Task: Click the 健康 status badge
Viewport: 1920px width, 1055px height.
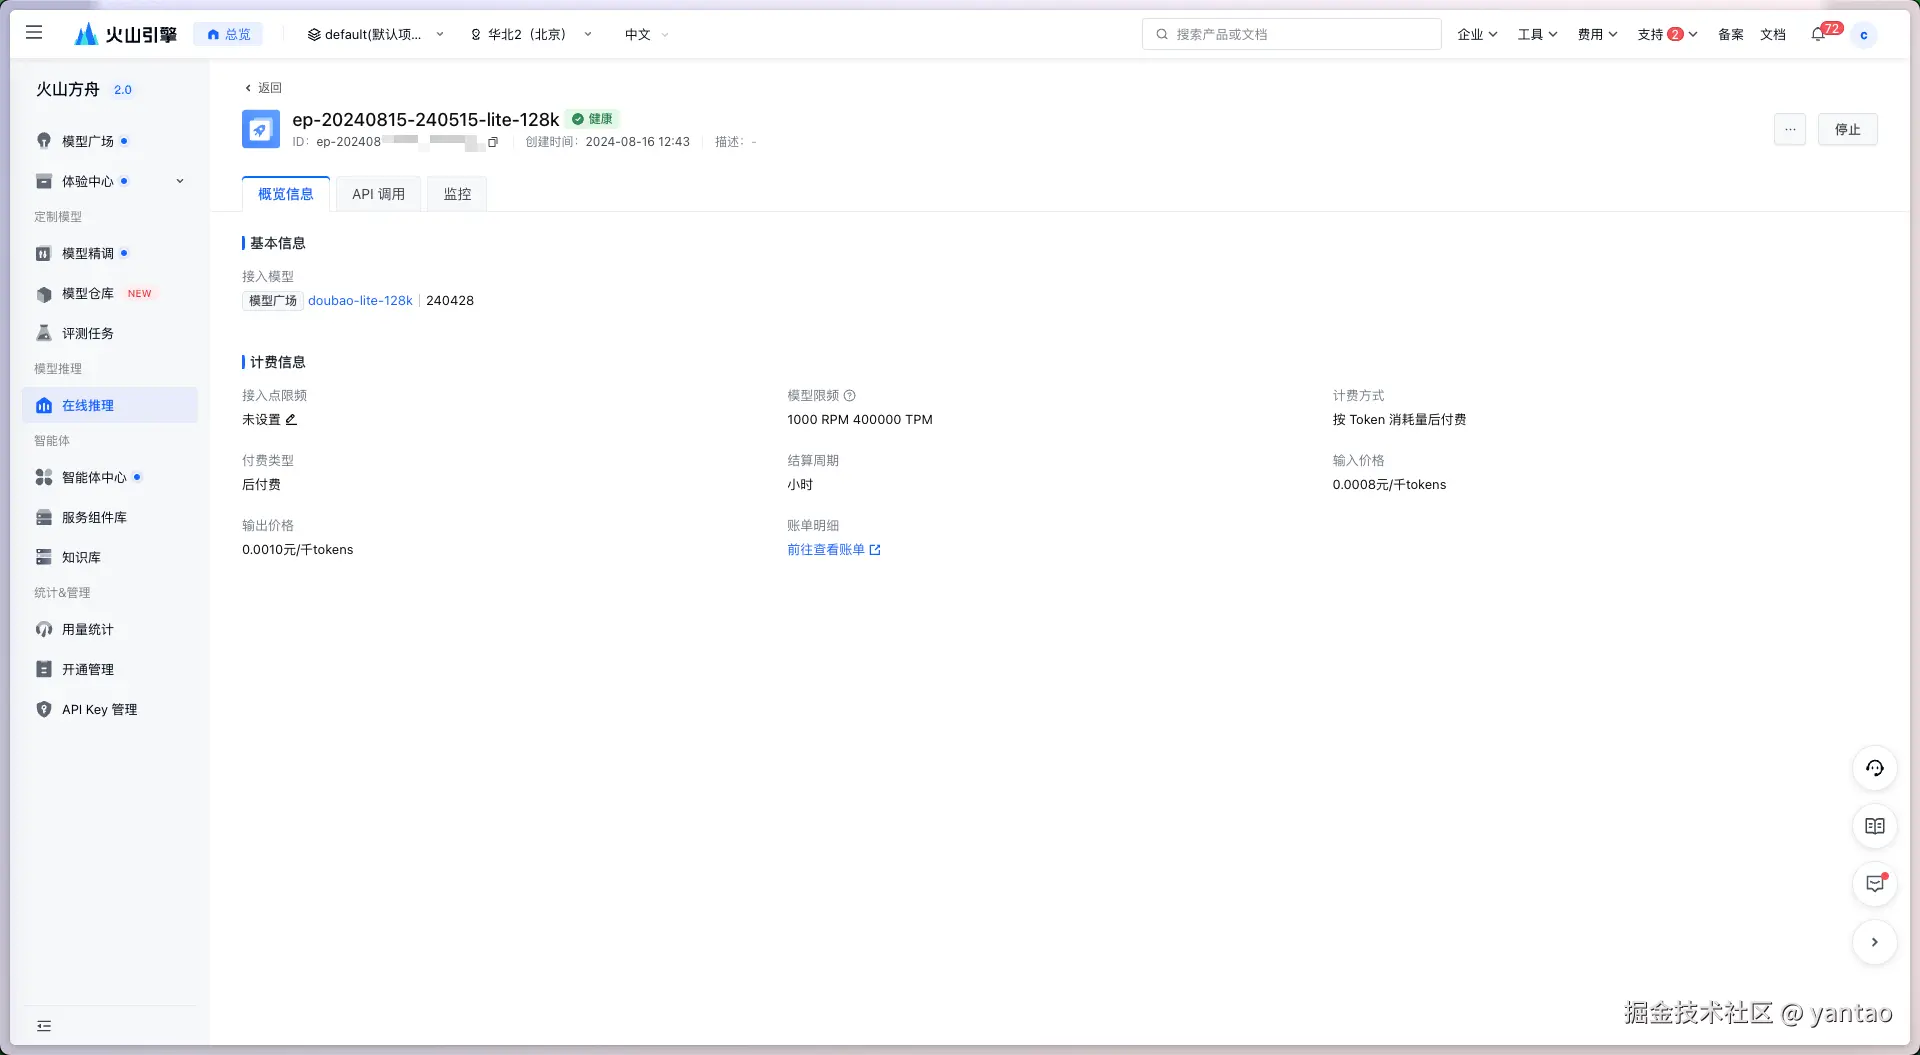Action: 593,119
